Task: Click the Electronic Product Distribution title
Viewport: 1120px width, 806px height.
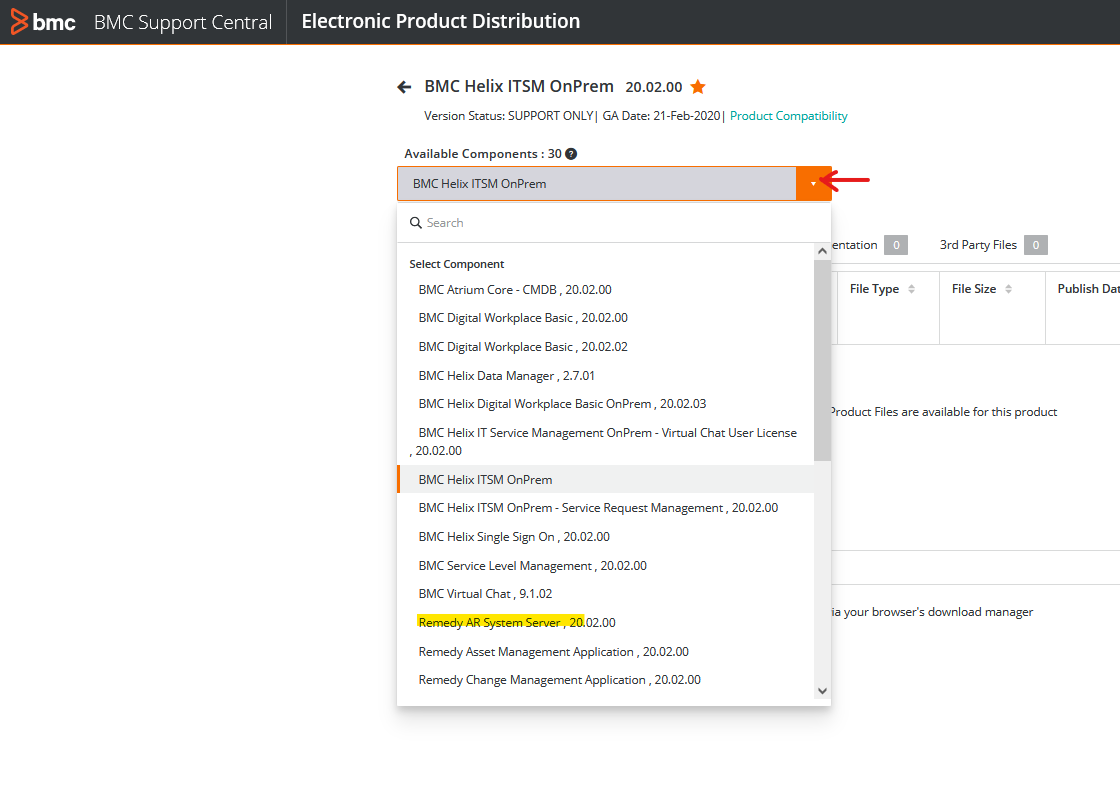Action: tap(441, 21)
